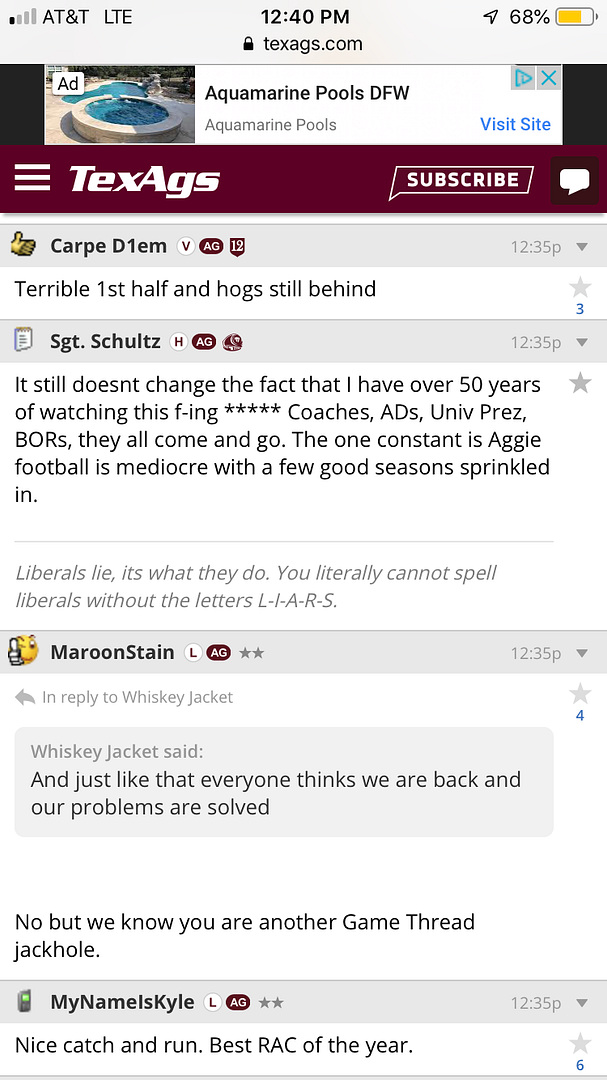Expand options for Sgt. Schultz's post
Viewport: 607px width, 1080px height.
point(583,343)
